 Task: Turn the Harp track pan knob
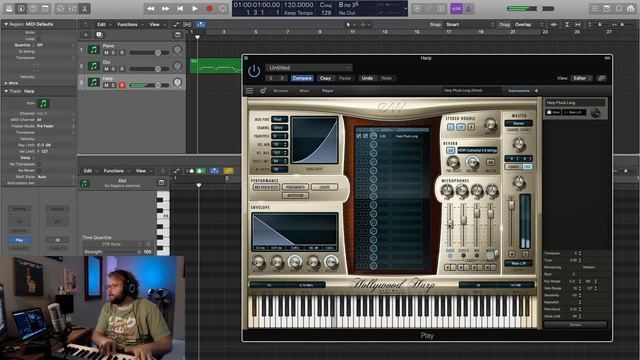click(x=177, y=82)
